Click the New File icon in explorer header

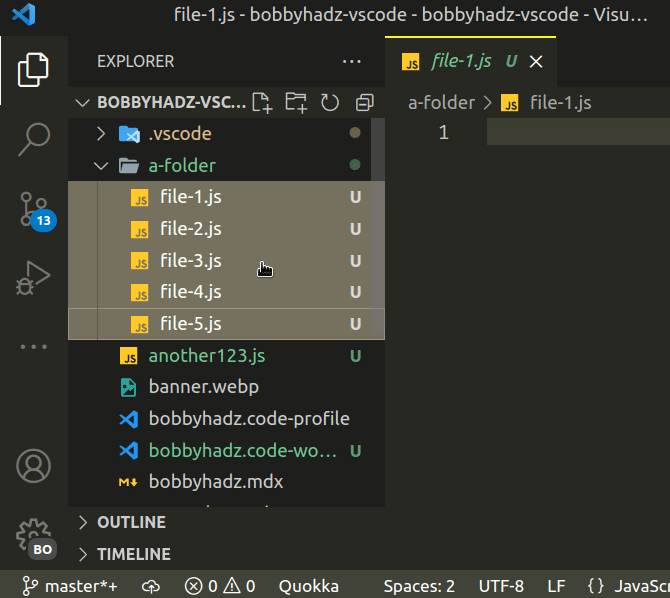click(x=262, y=103)
